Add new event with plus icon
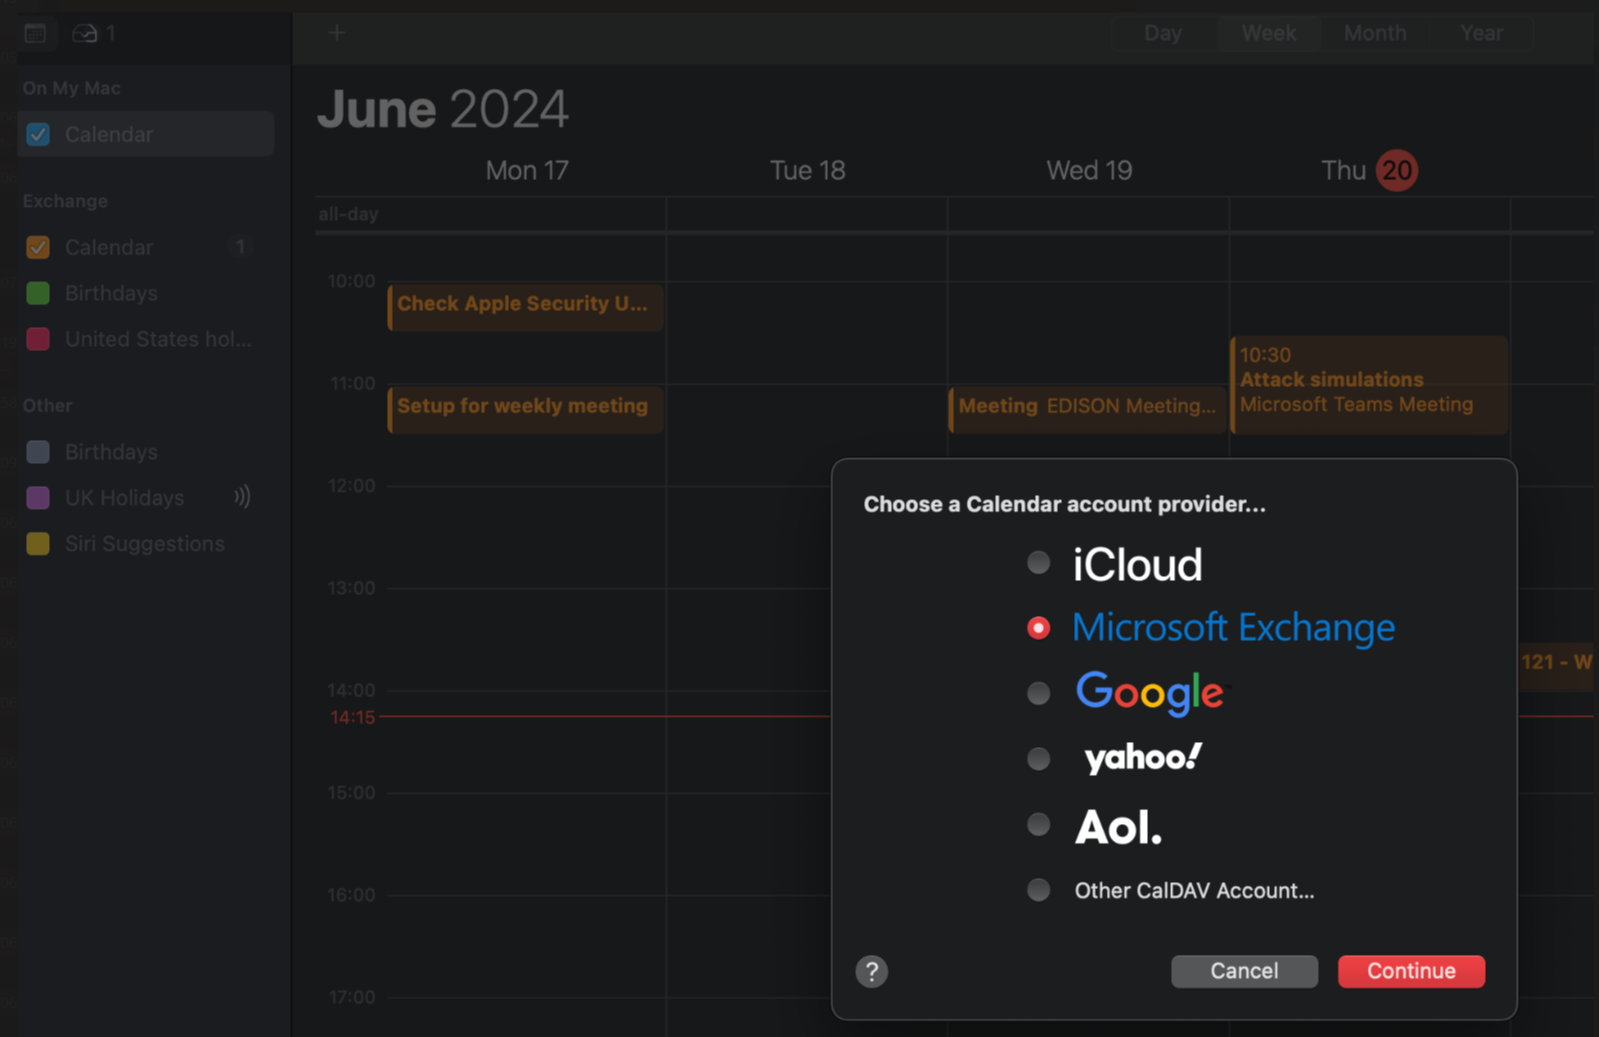This screenshot has width=1599, height=1037. tap(337, 33)
